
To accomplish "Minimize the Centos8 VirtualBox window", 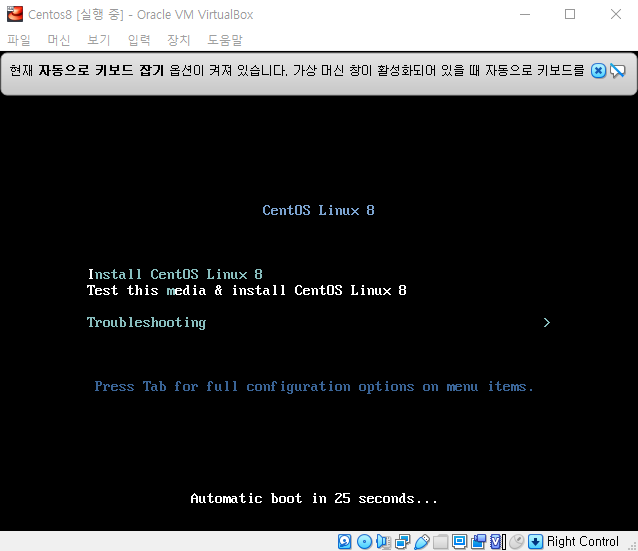I will point(525,14).
